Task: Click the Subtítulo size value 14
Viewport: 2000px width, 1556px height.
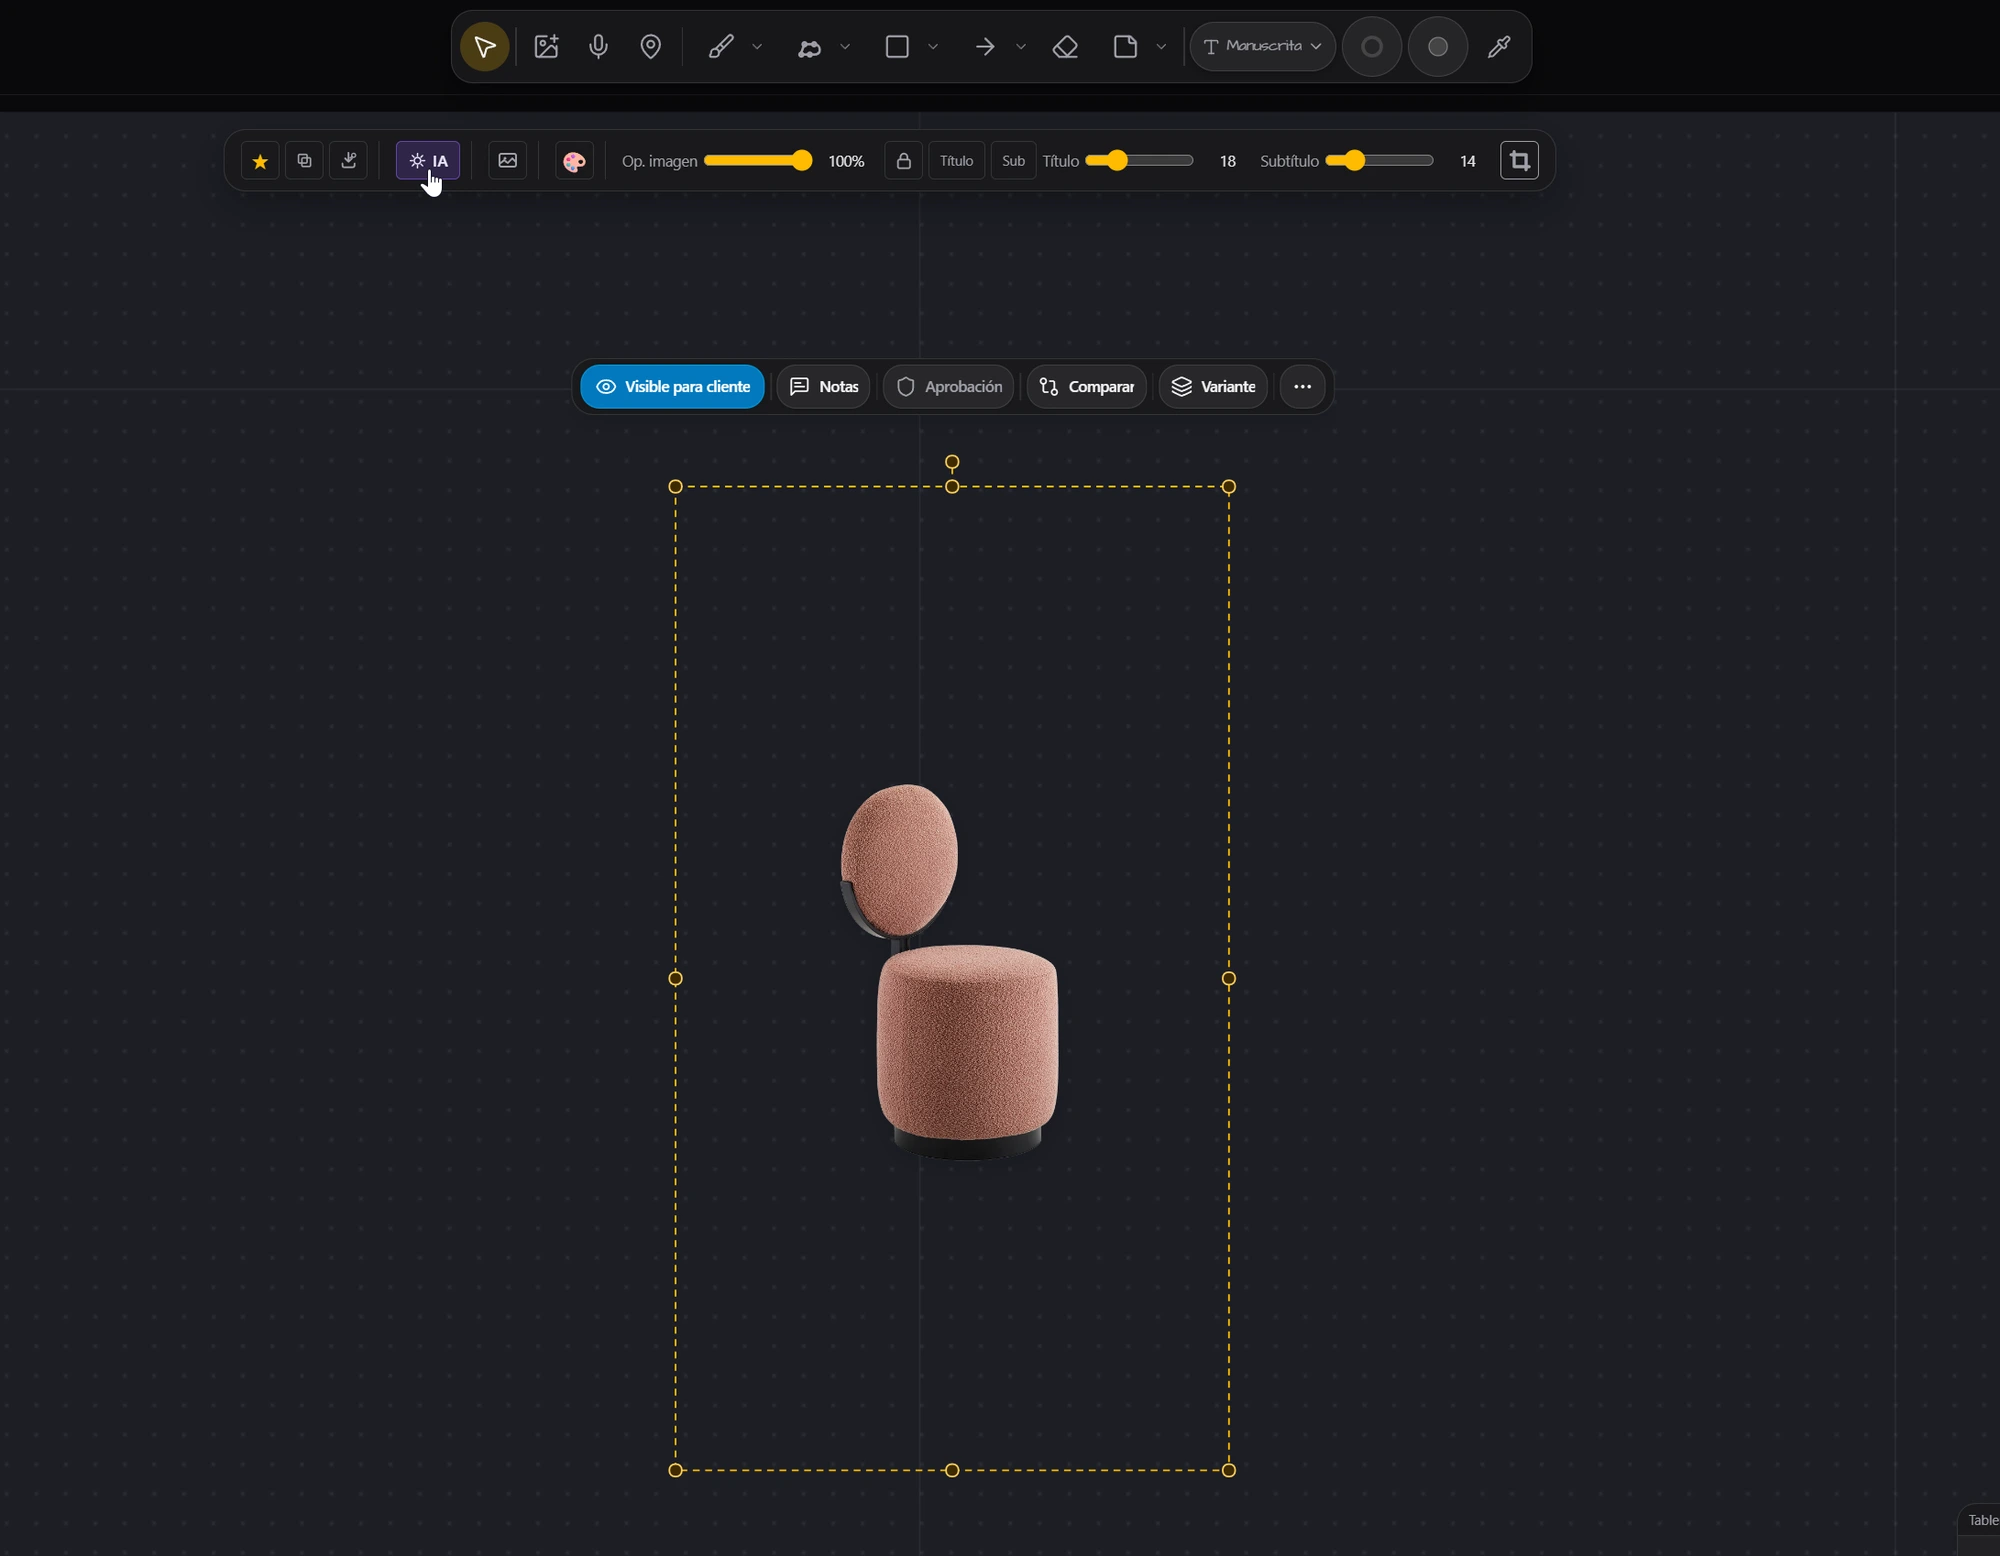Action: pyautogui.click(x=1467, y=161)
